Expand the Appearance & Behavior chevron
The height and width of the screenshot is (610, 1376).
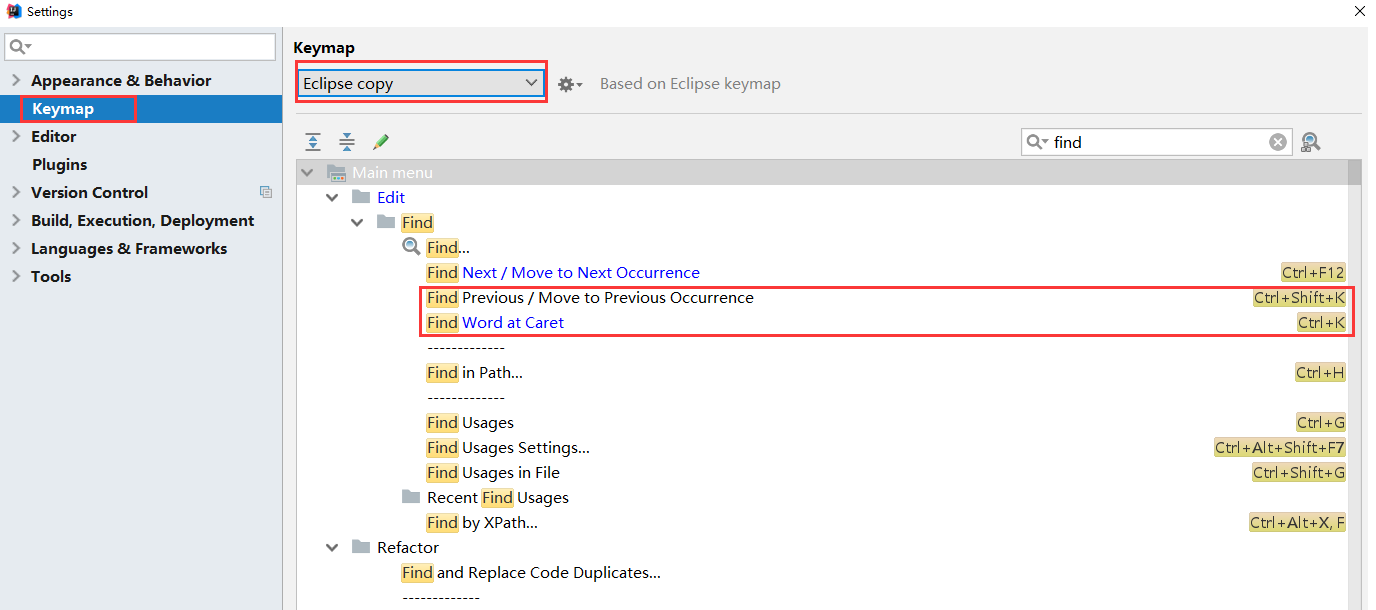coord(16,80)
